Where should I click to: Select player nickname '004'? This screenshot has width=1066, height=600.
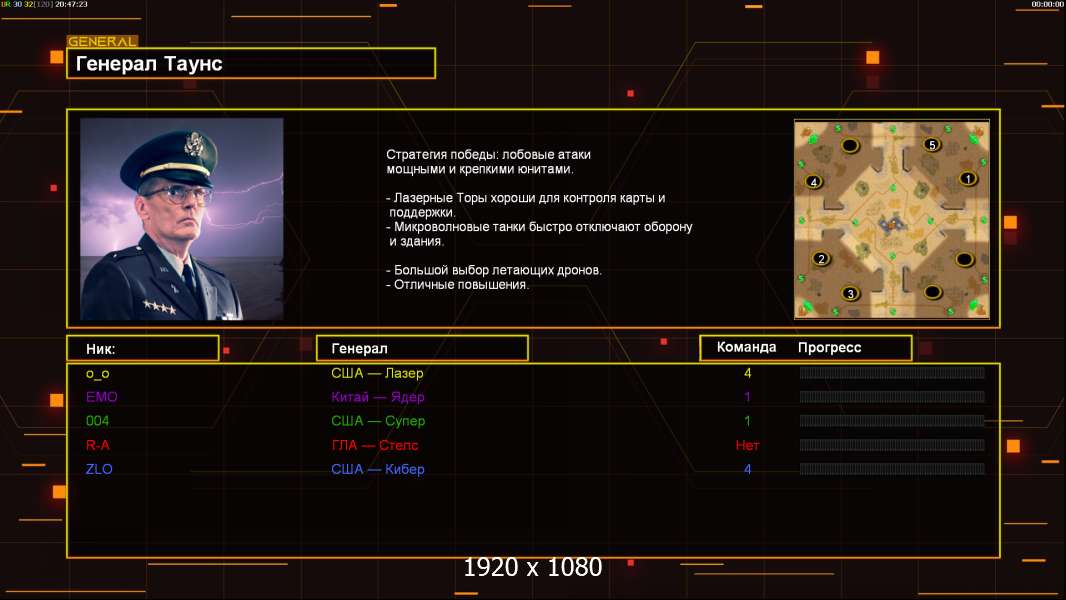pyautogui.click(x=97, y=421)
